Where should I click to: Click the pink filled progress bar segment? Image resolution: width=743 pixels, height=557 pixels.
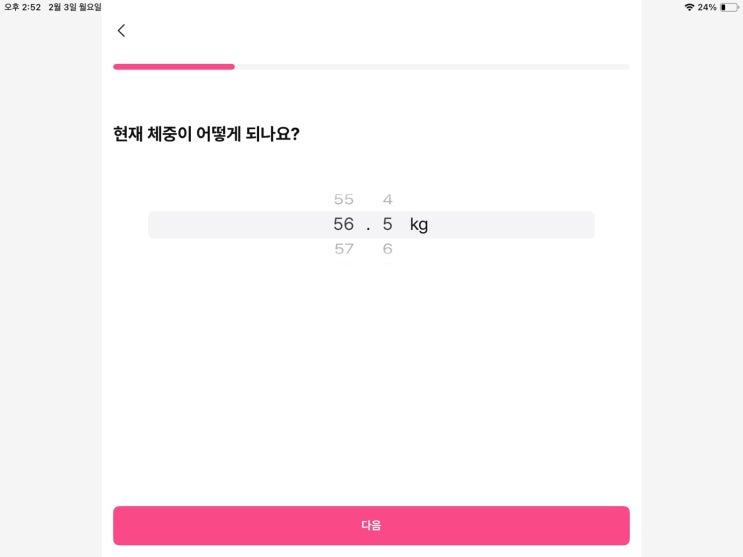click(174, 67)
